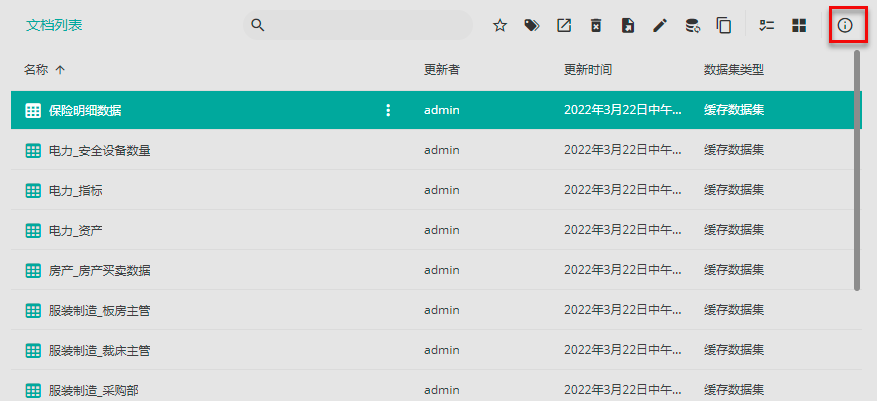Open the three-dot menu on 保险明细数据
Image resolution: width=877 pixels, height=401 pixels.
389,110
